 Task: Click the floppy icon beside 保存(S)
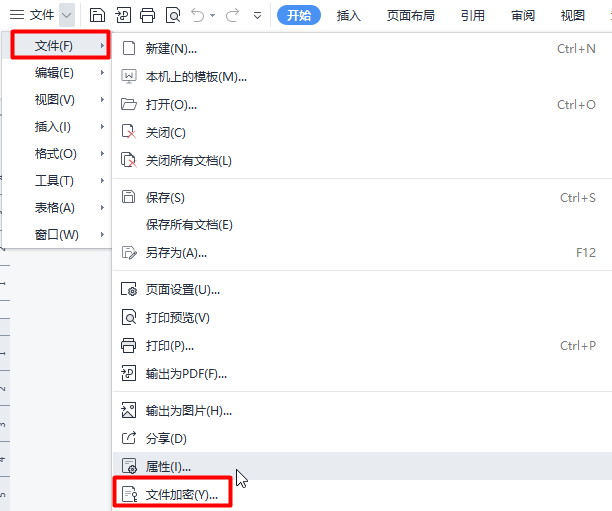click(x=128, y=197)
